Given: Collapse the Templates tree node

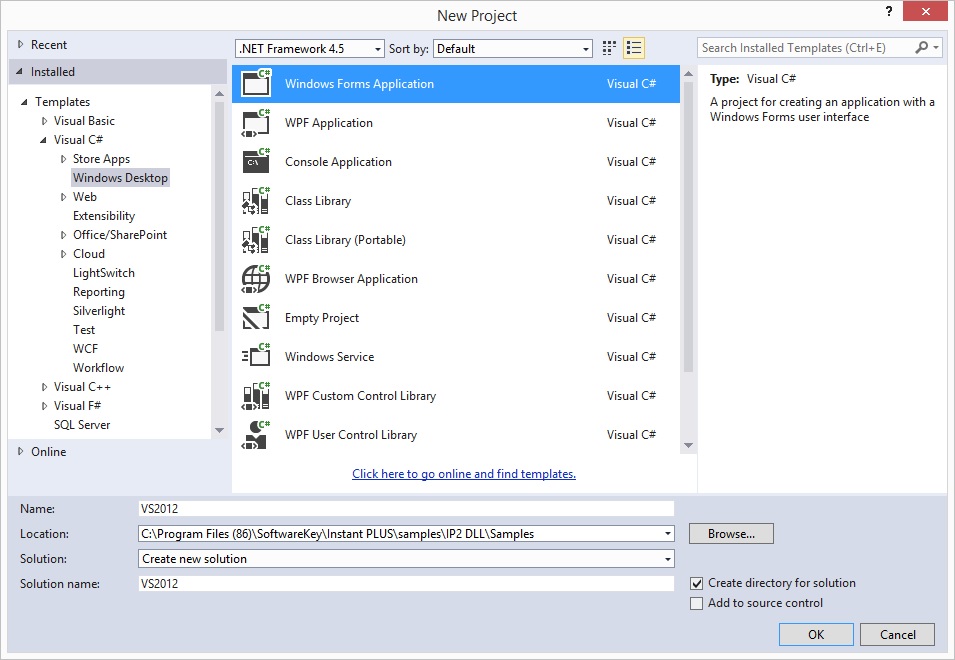Looking at the screenshot, I should (24, 102).
